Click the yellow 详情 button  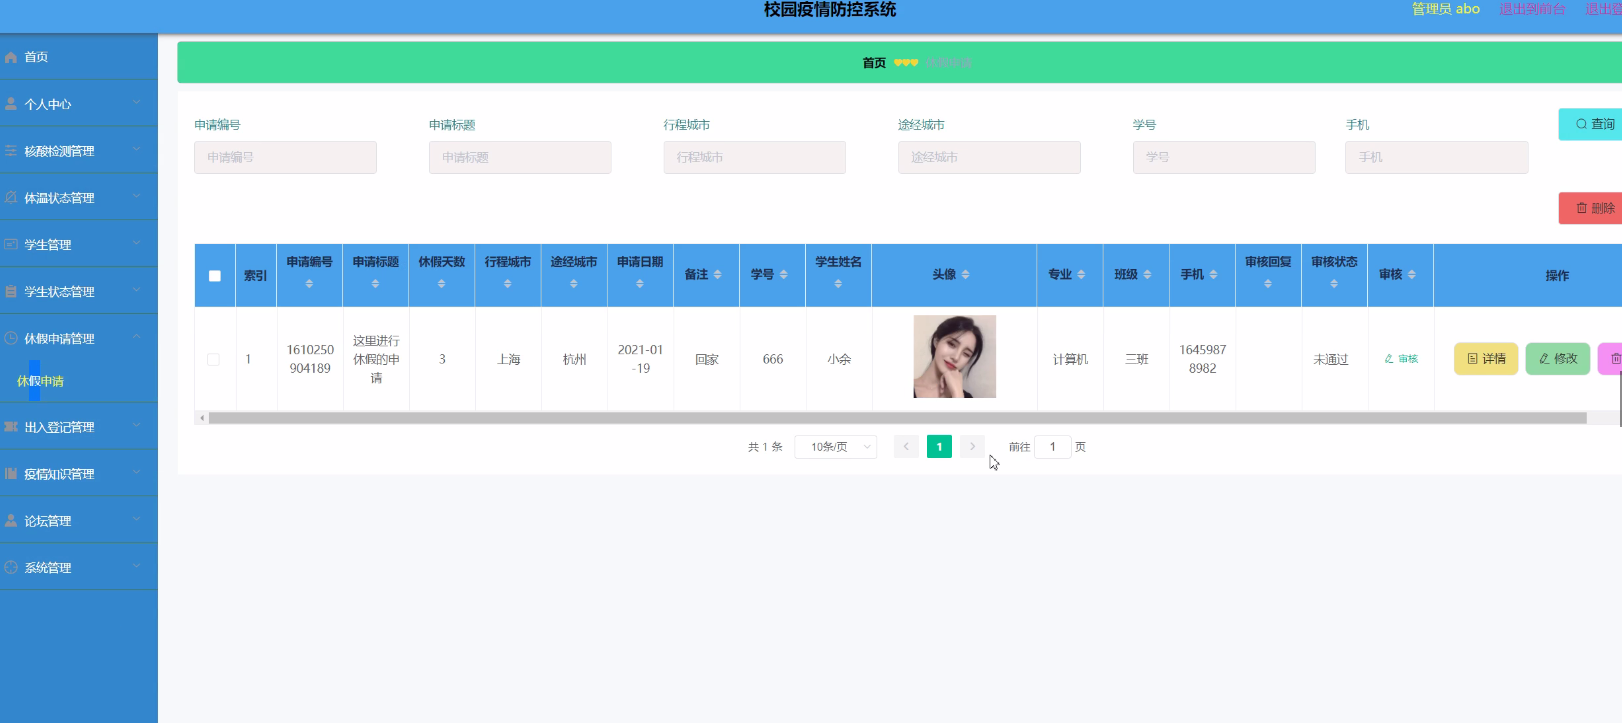pos(1485,359)
